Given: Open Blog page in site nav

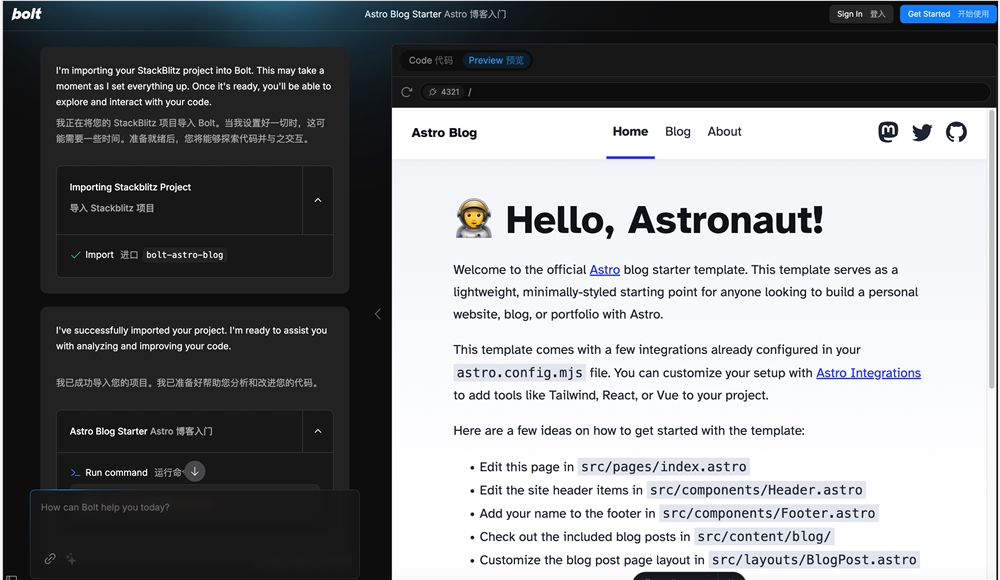Looking at the screenshot, I should coord(677,131).
